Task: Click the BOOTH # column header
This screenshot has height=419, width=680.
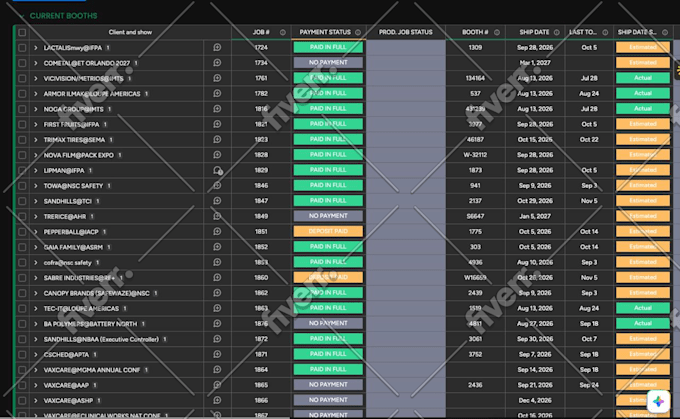Action: pos(475,32)
